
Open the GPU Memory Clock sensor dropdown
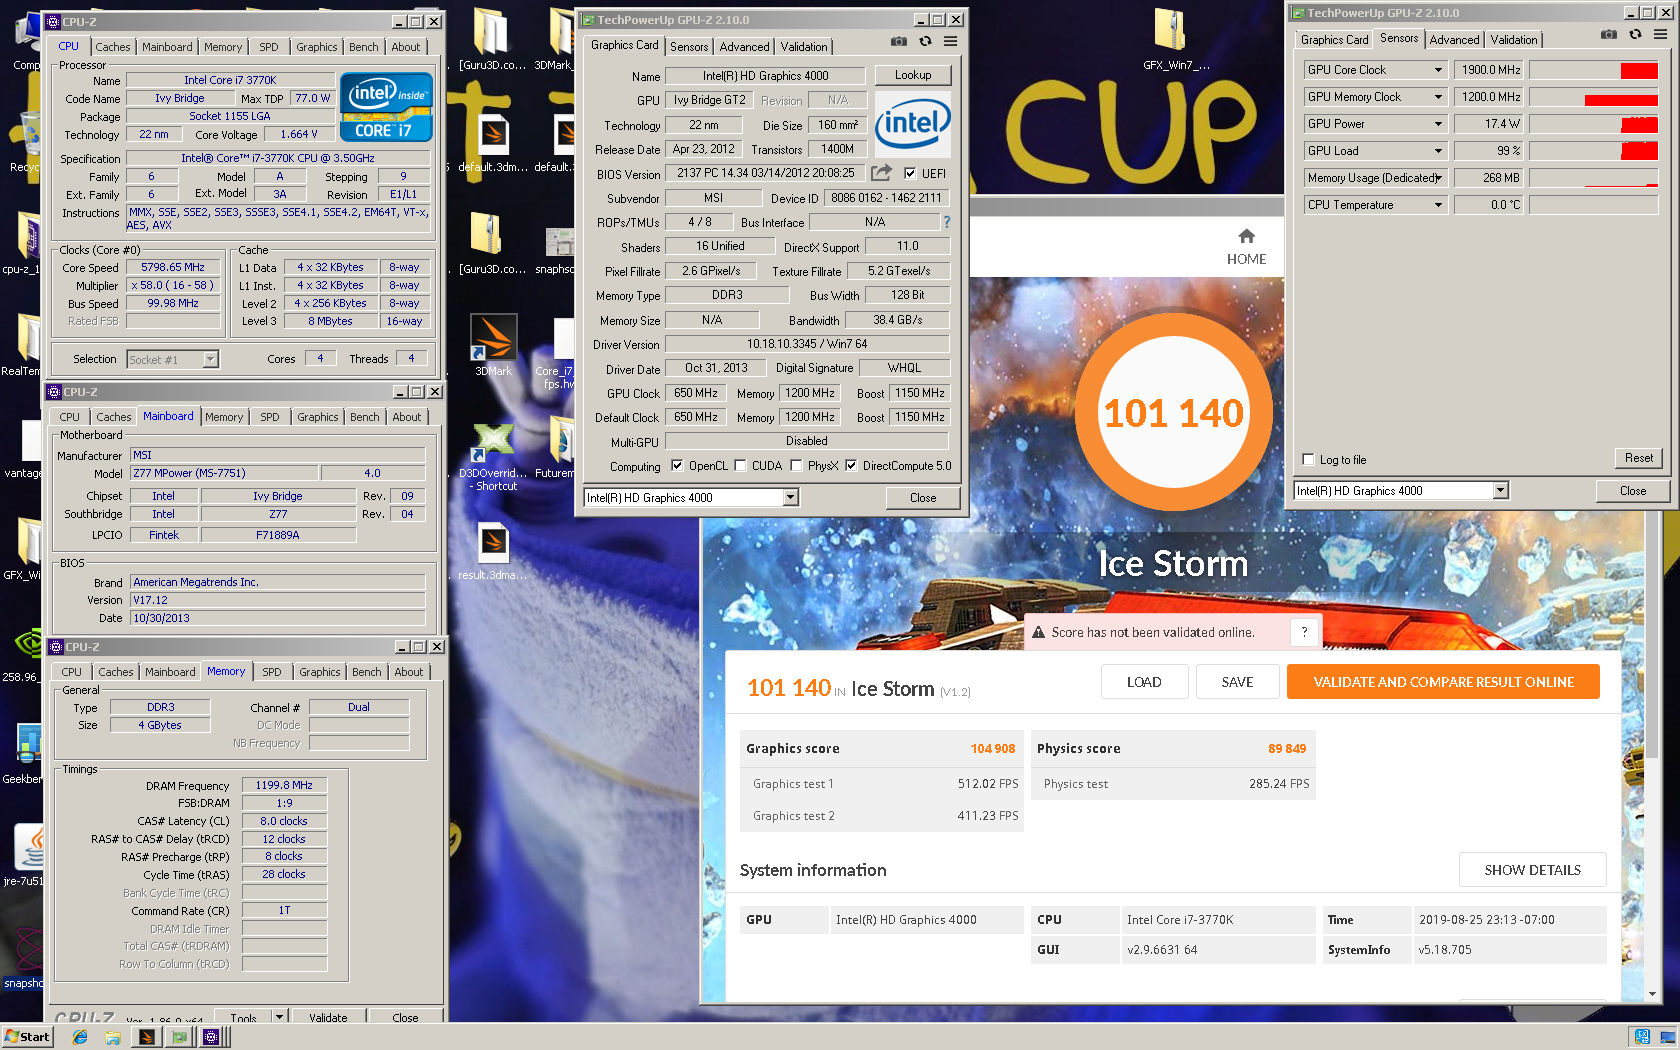coord(1438,97)
